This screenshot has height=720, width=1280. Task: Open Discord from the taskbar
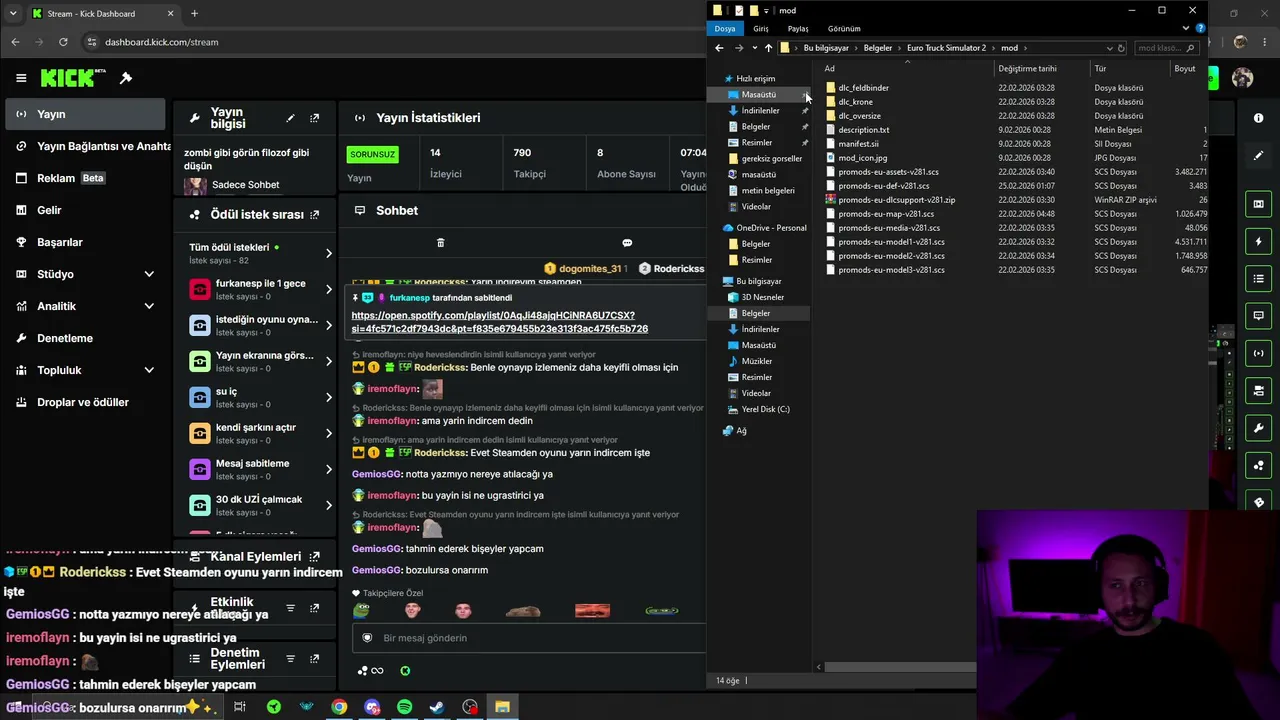point(372,707)
